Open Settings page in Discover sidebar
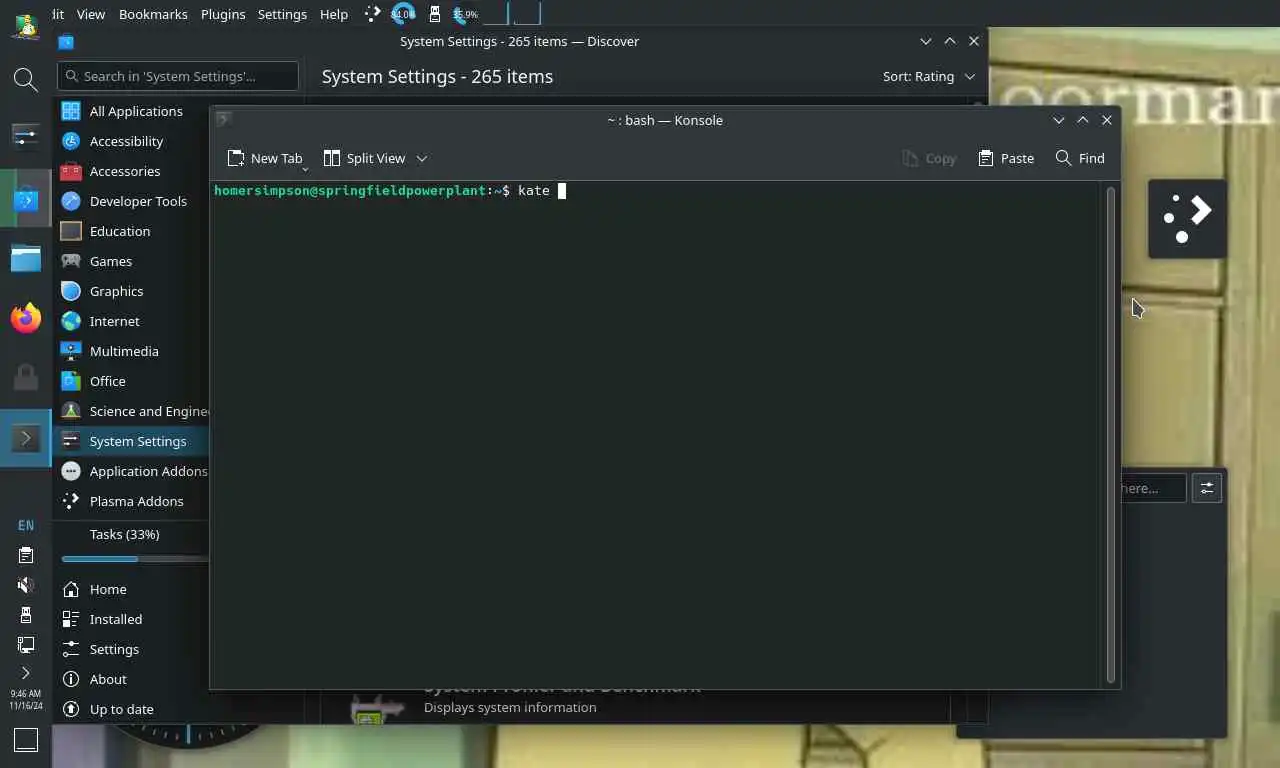Viewport: 1280px width, 768px height. coord(131,649)
